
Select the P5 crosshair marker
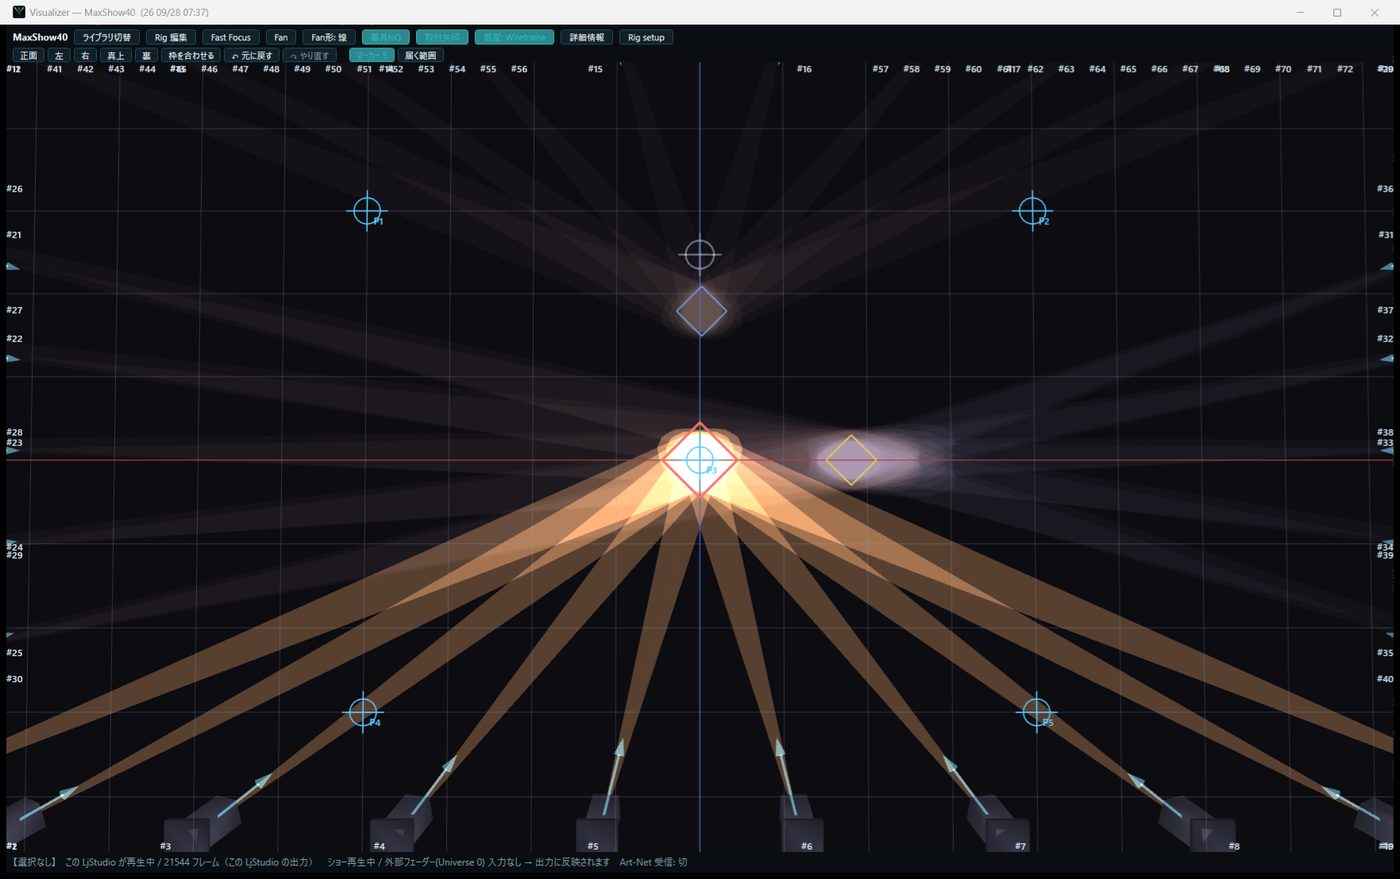click(x=1036, y=712)
